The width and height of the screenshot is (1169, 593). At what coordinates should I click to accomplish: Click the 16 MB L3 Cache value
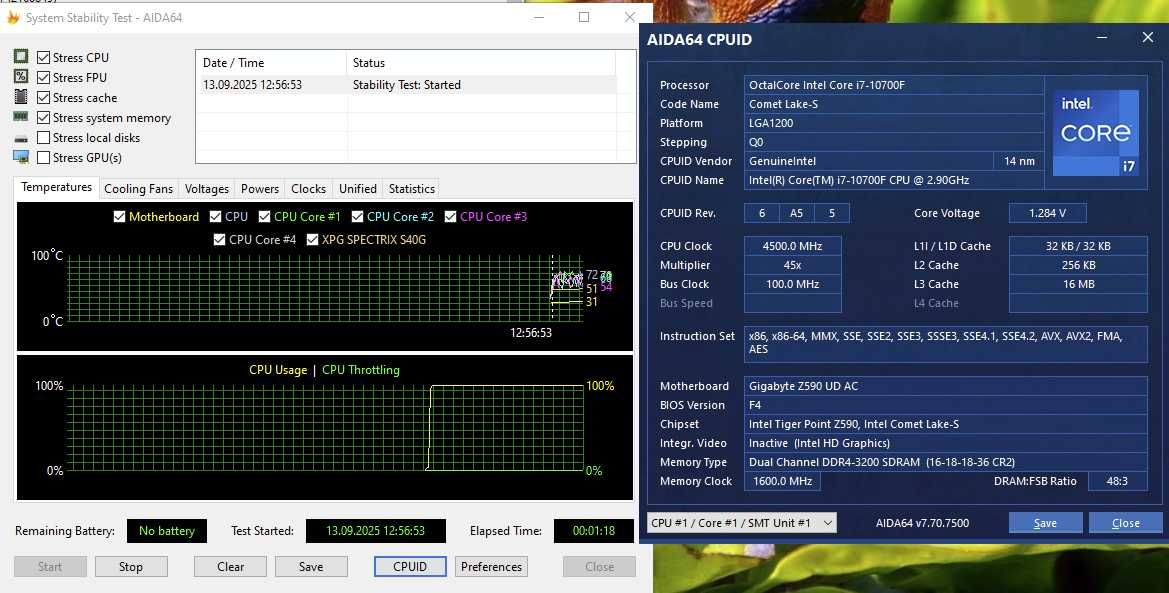[1078, 284]
